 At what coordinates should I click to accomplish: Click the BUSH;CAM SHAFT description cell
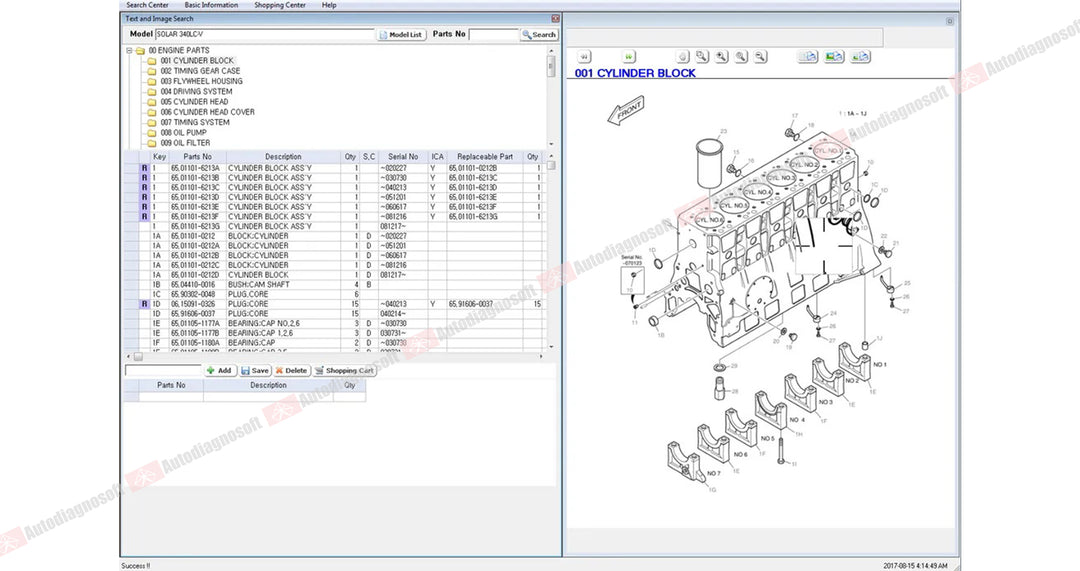tap(283, 284)
